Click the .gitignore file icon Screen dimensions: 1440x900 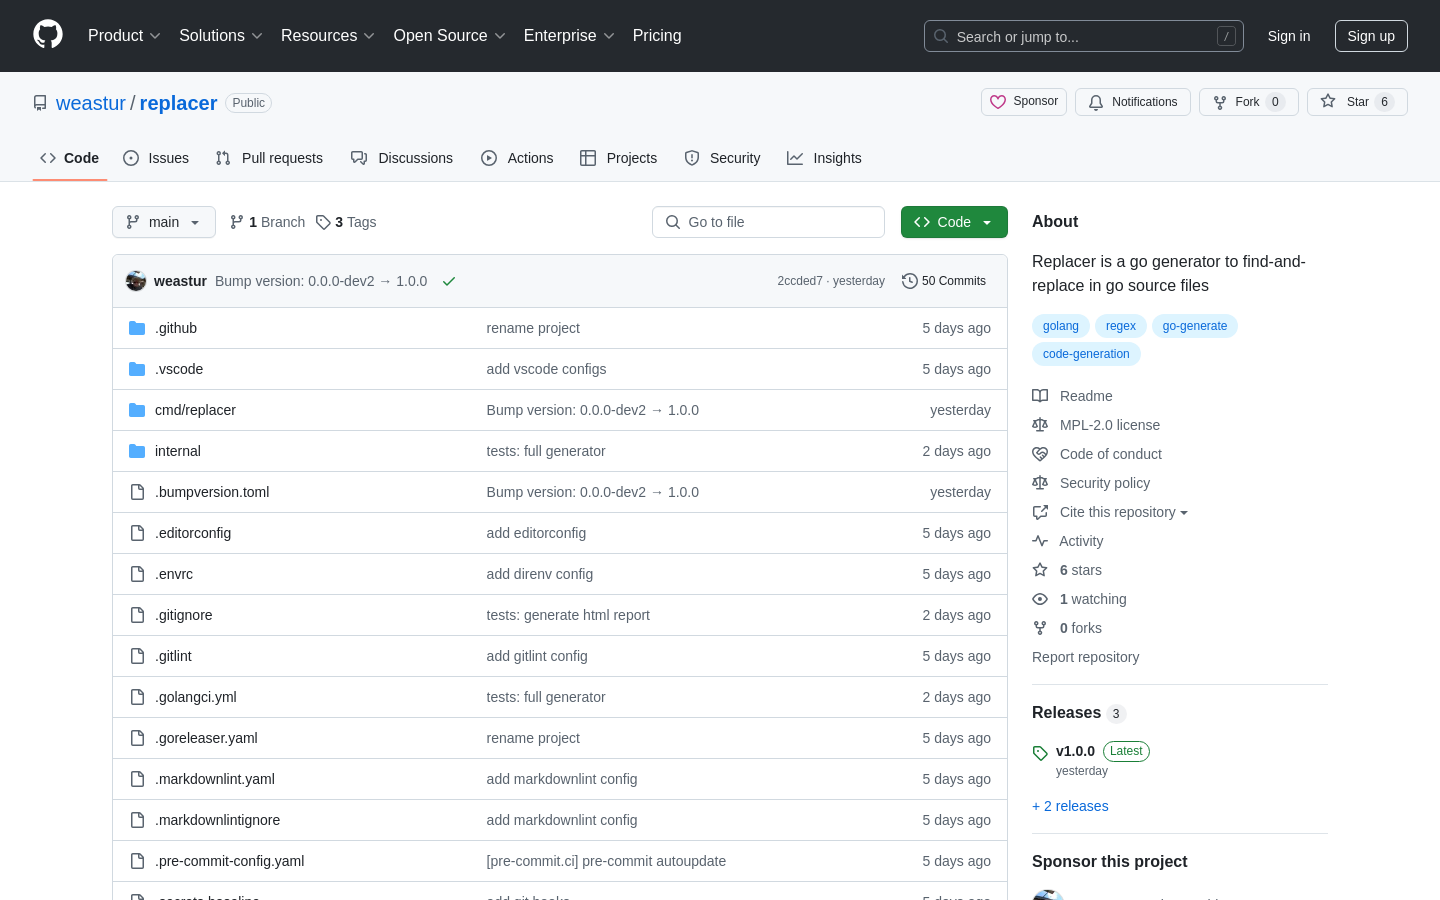tap(137, 615)
